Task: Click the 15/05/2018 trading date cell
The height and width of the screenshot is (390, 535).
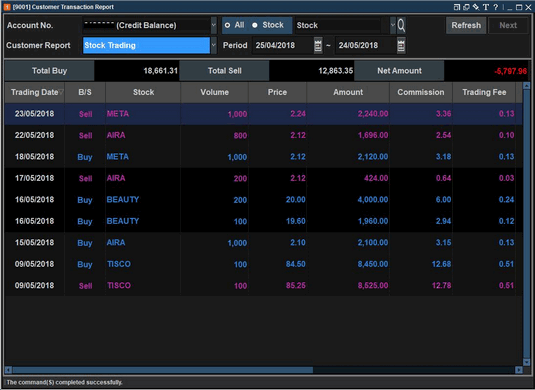Action: pyautogui.click(x=34, y=243)
